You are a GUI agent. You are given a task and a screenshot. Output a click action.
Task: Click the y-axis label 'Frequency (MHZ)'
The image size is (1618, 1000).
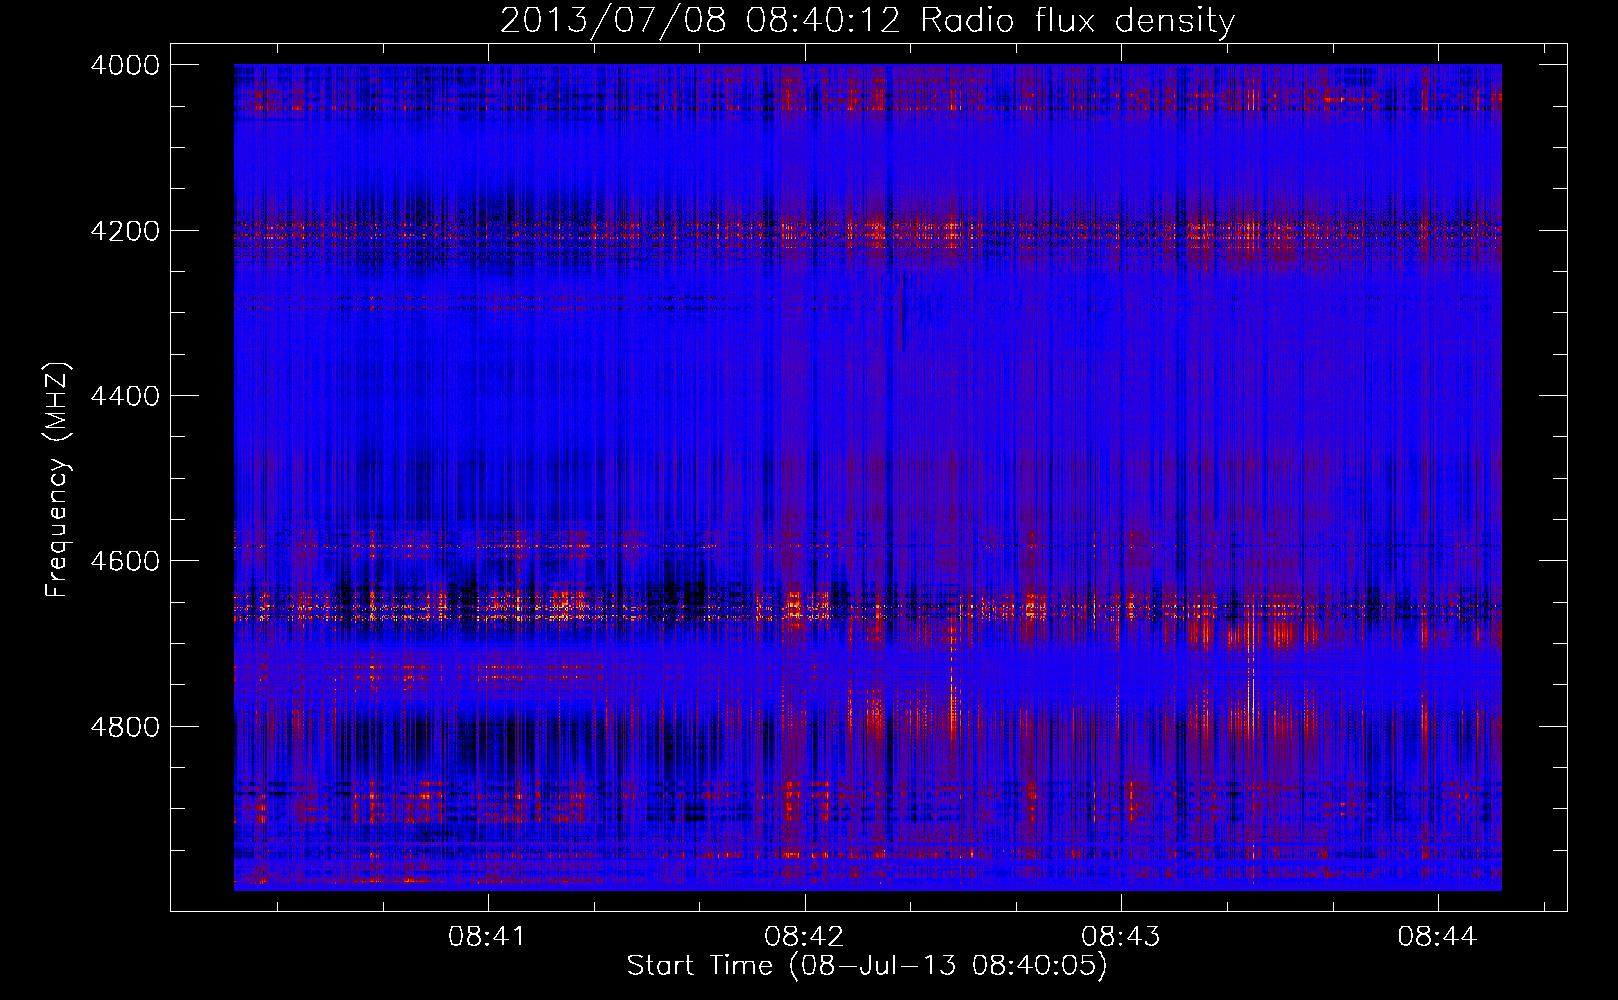58,480
